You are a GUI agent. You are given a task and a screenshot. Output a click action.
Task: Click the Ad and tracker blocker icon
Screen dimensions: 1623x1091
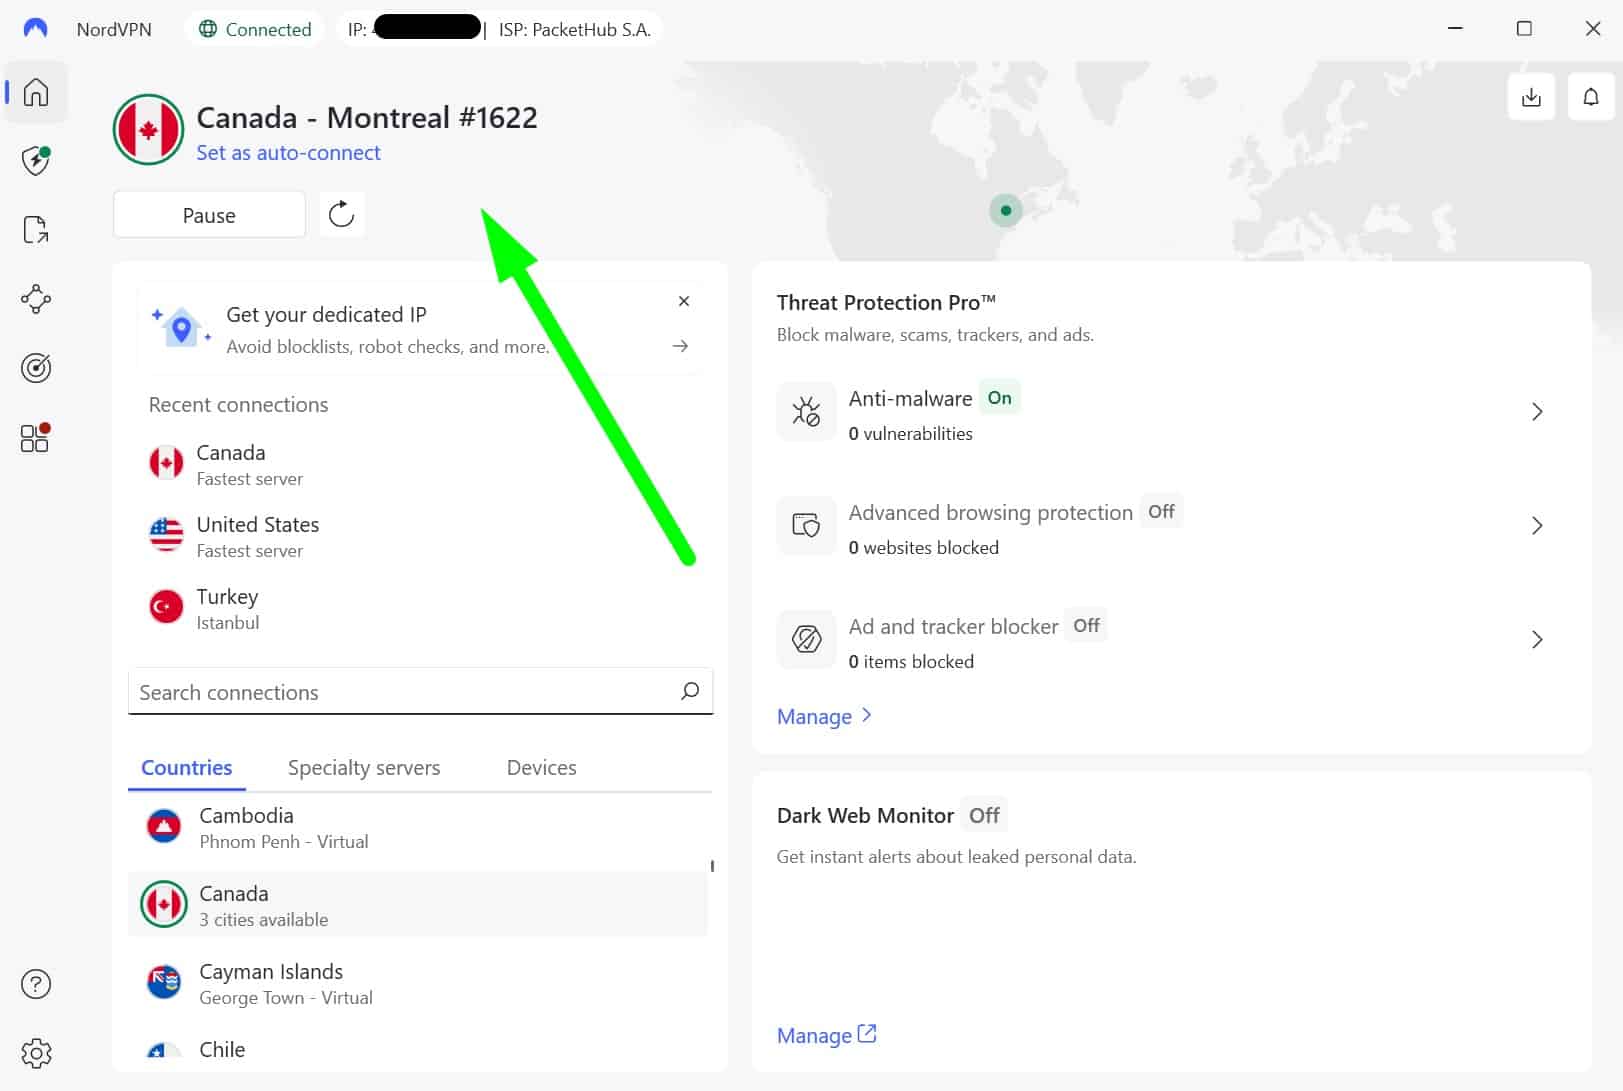[806, 639]
